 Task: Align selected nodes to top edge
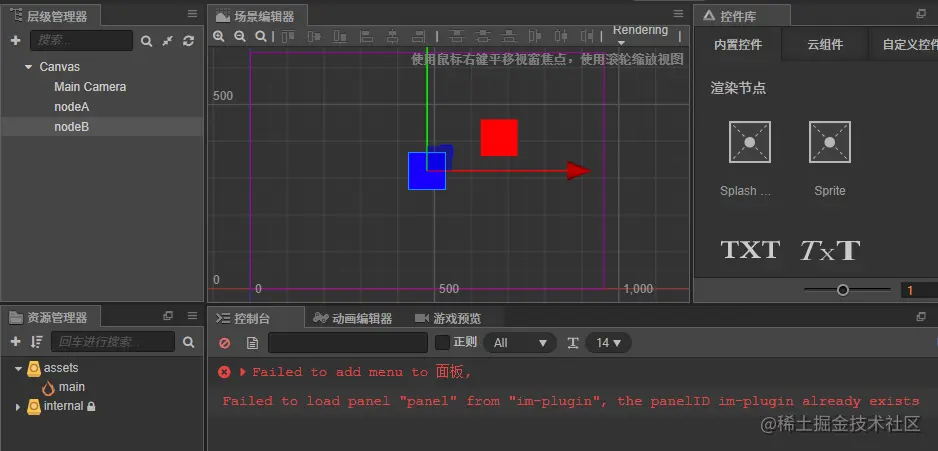click(x=288, y=36)
